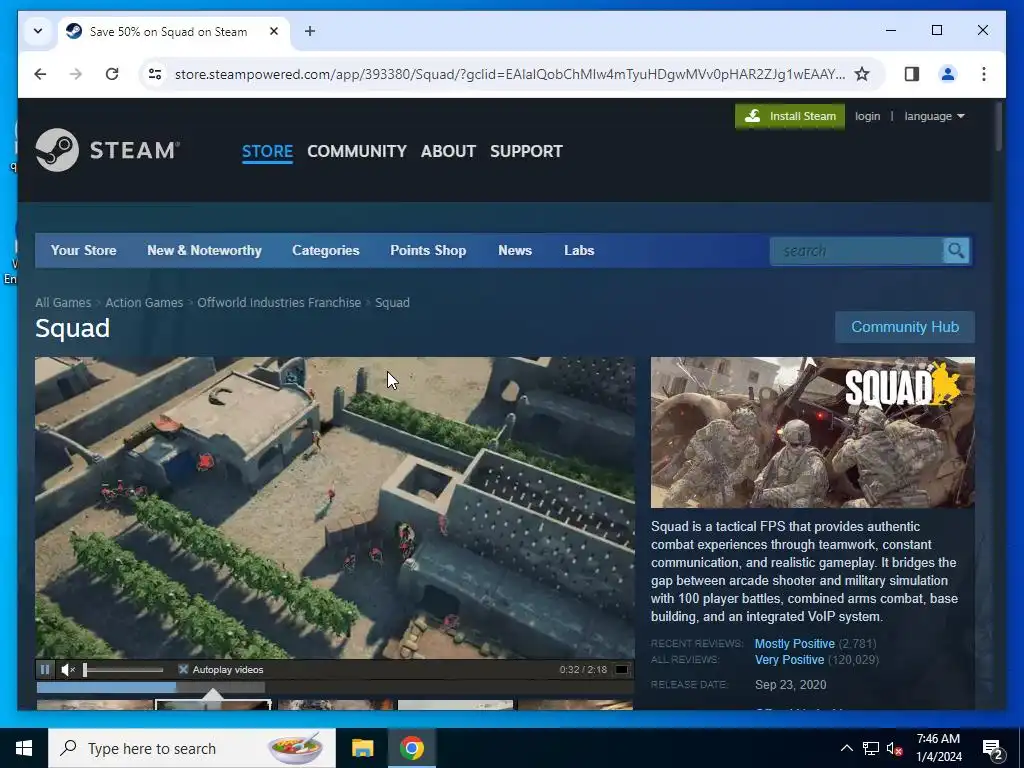Screen dimensions: 1024x768
Task: Open Categories tab
Action: click(x=326, y=250)
